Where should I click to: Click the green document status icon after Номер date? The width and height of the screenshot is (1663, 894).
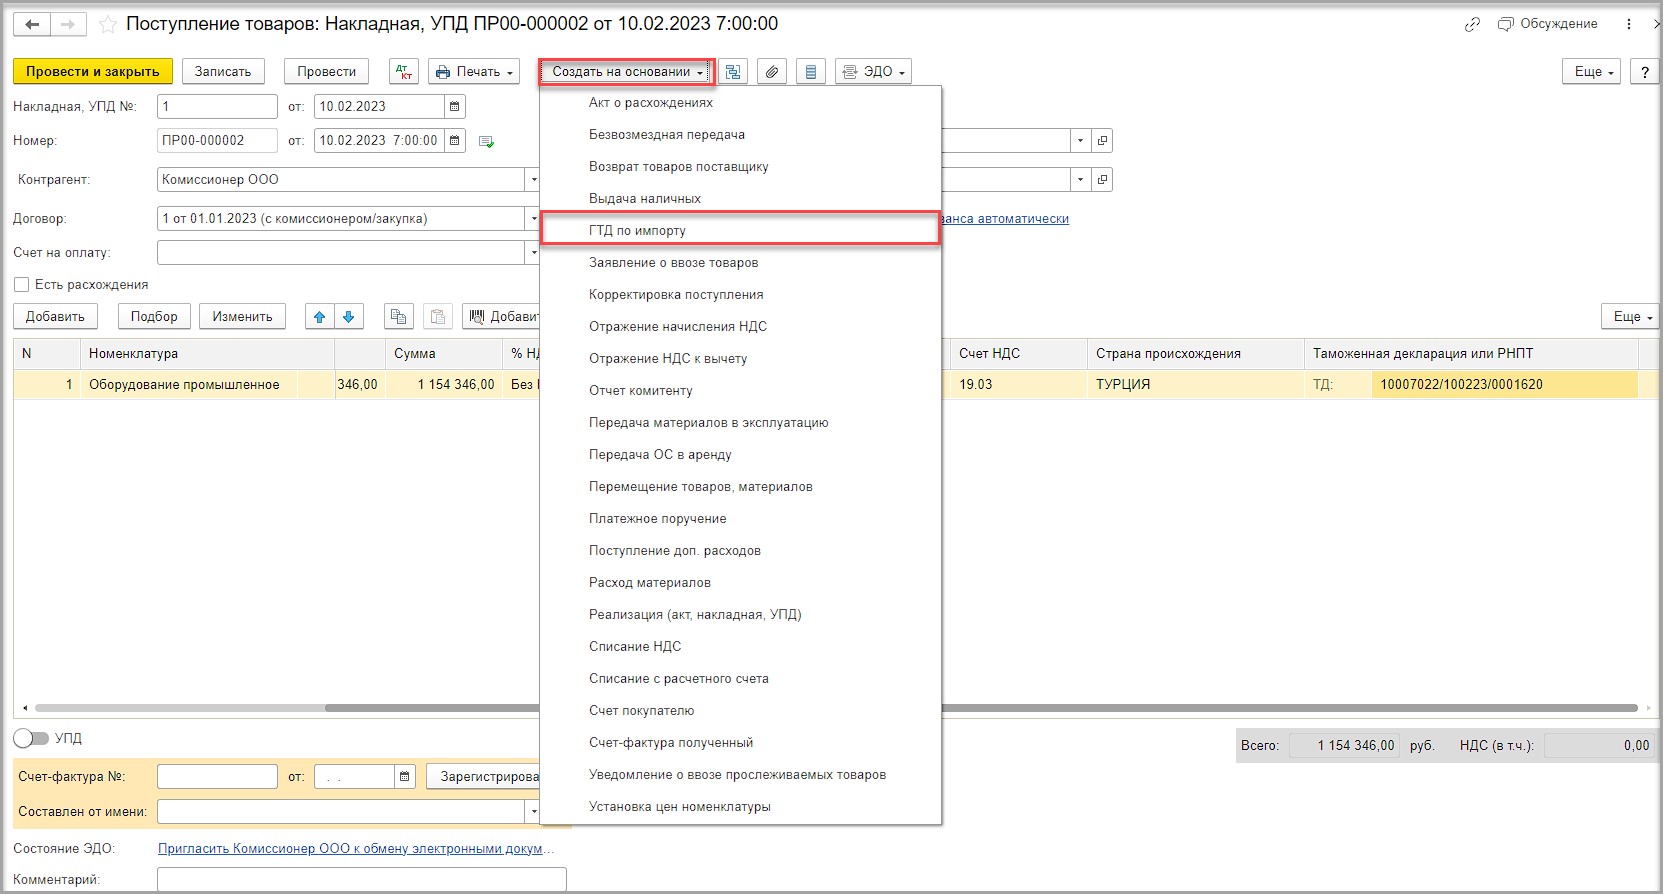487,142
